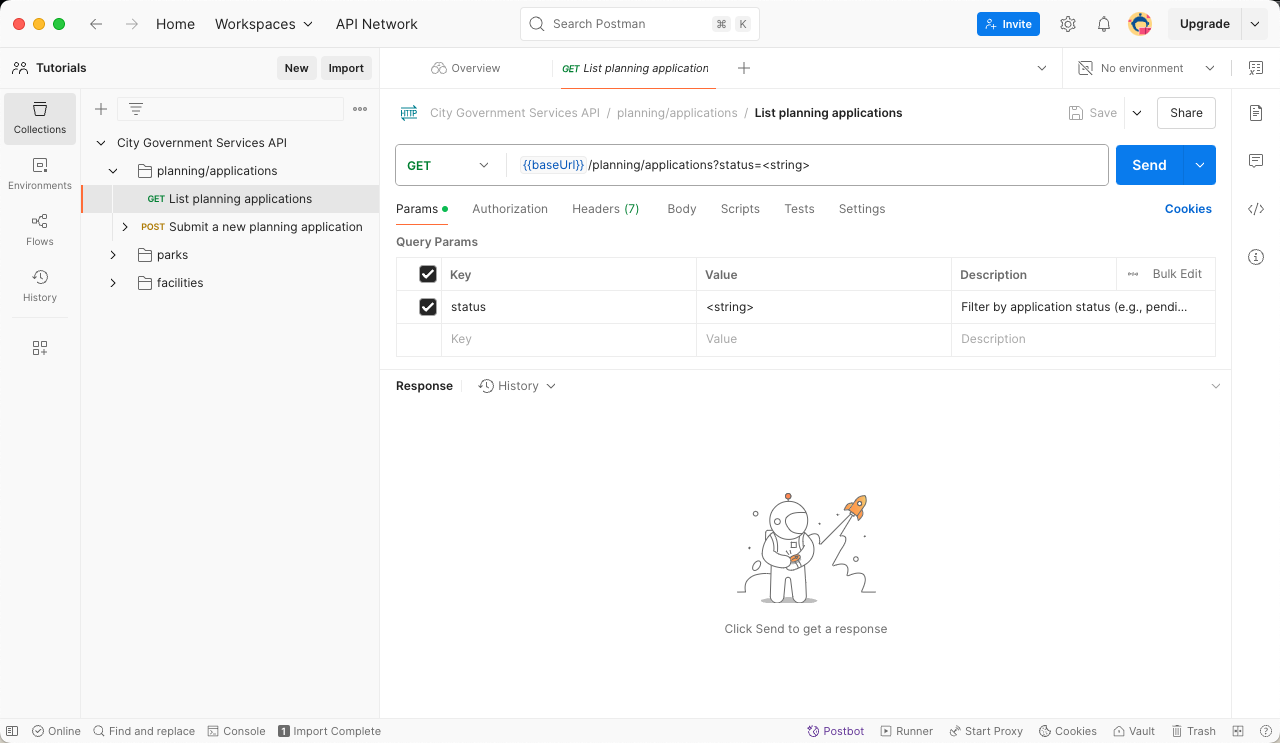Open the Documentation icon in right sidebar
This screenshot has height=743, width=1280.
coord(1256,113)
